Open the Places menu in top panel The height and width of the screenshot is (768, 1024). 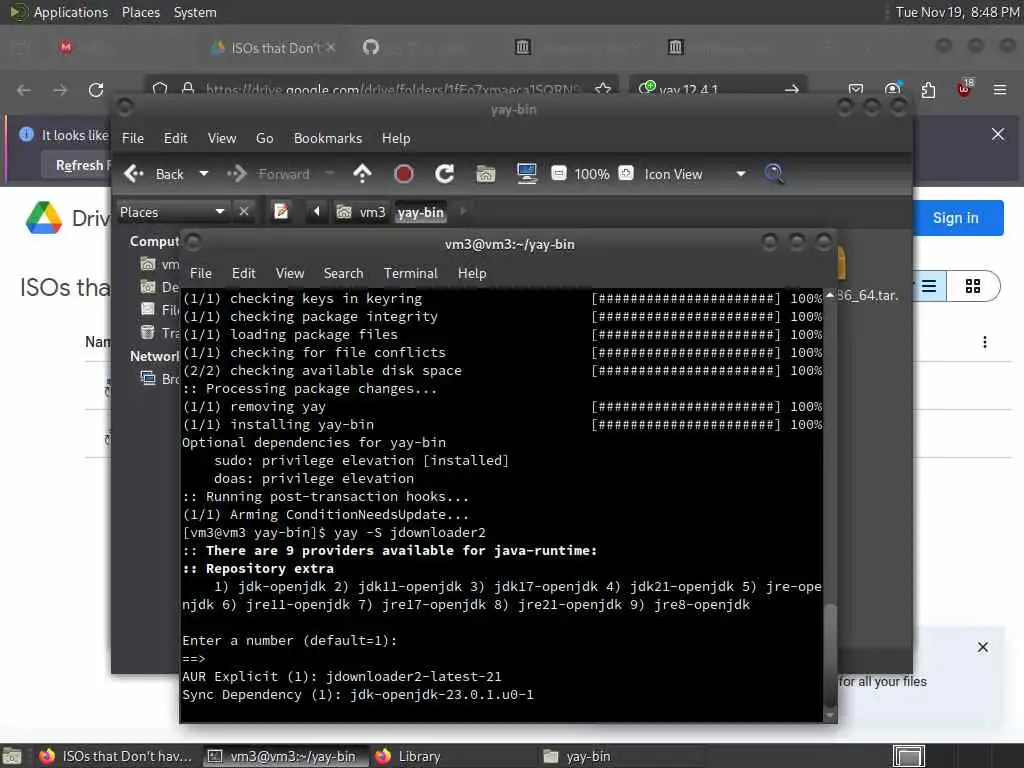pyautogui.click(x=141, y=12)
